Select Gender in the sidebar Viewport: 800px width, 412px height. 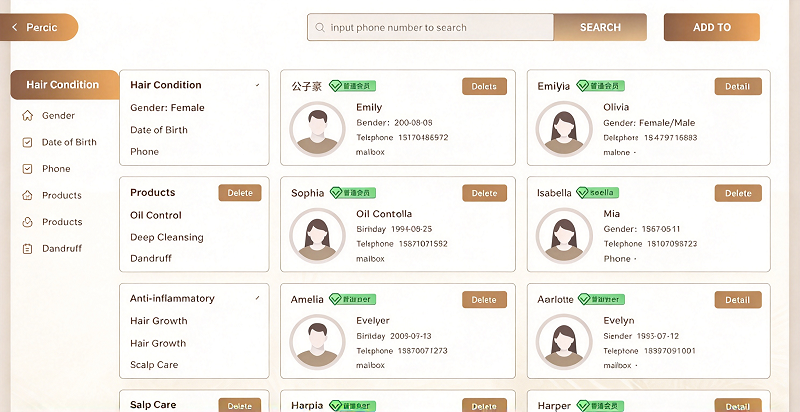(58, 116)
